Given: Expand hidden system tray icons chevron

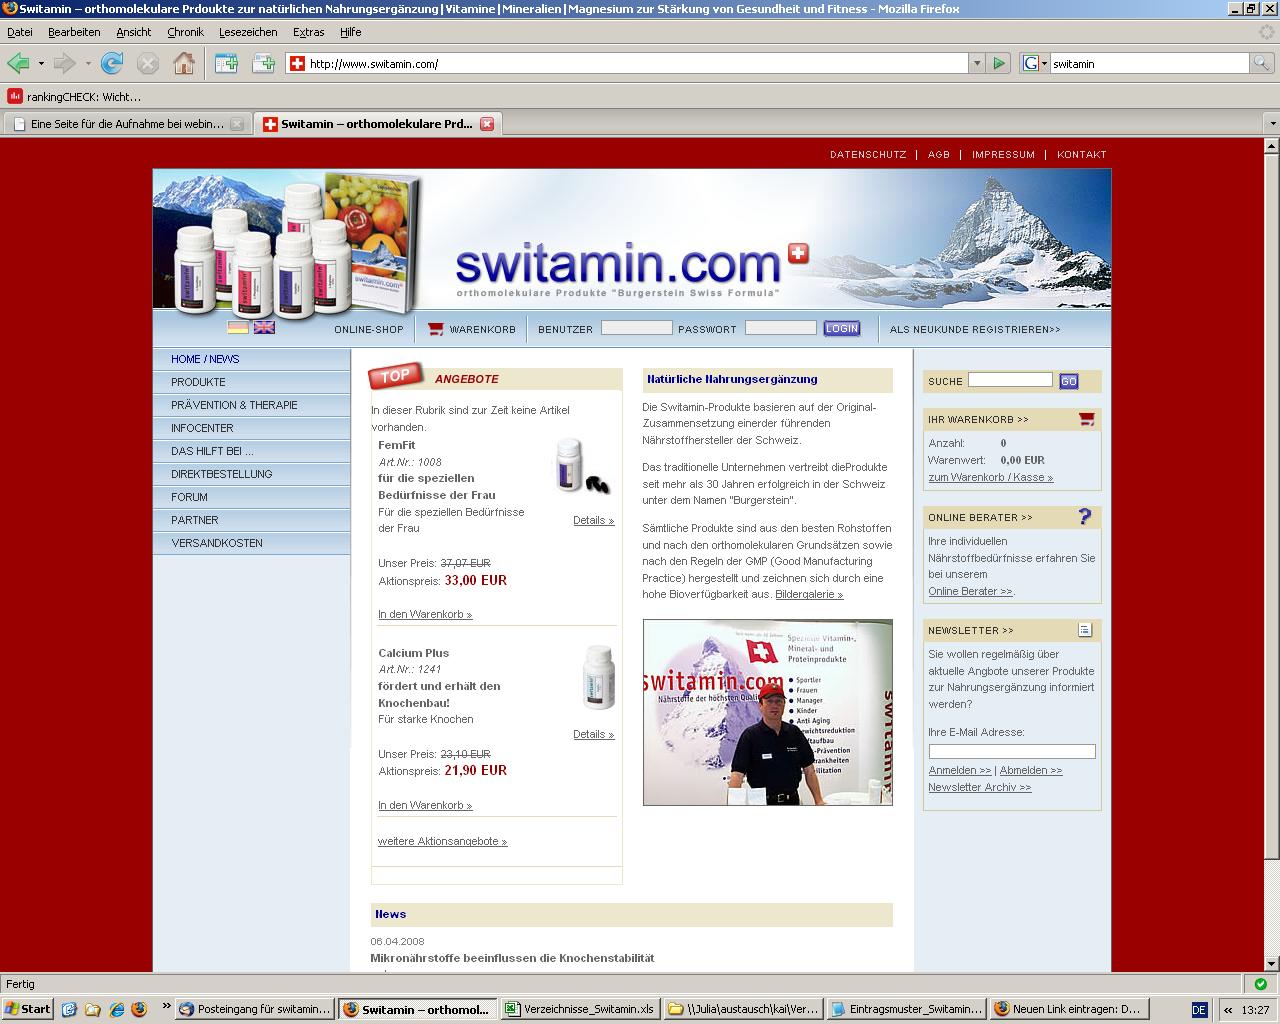Looking at the screenshot, I should coord(1228,1009).
